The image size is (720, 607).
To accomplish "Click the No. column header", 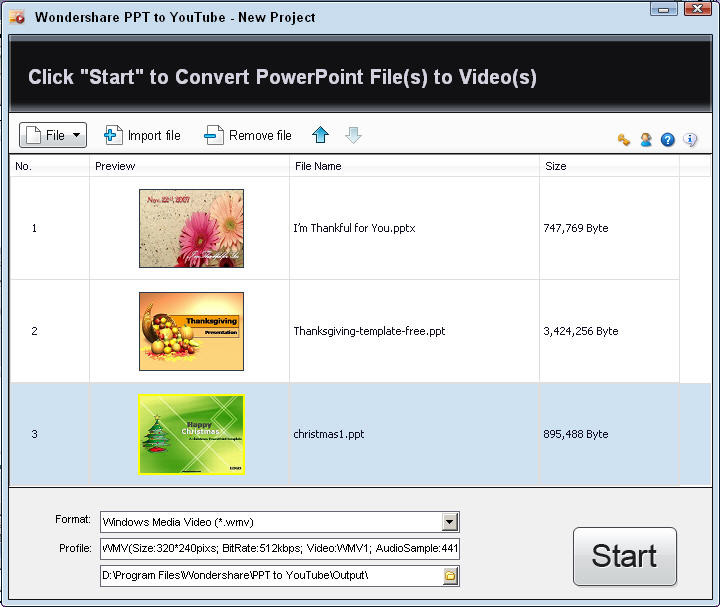I will coord(49,166).
